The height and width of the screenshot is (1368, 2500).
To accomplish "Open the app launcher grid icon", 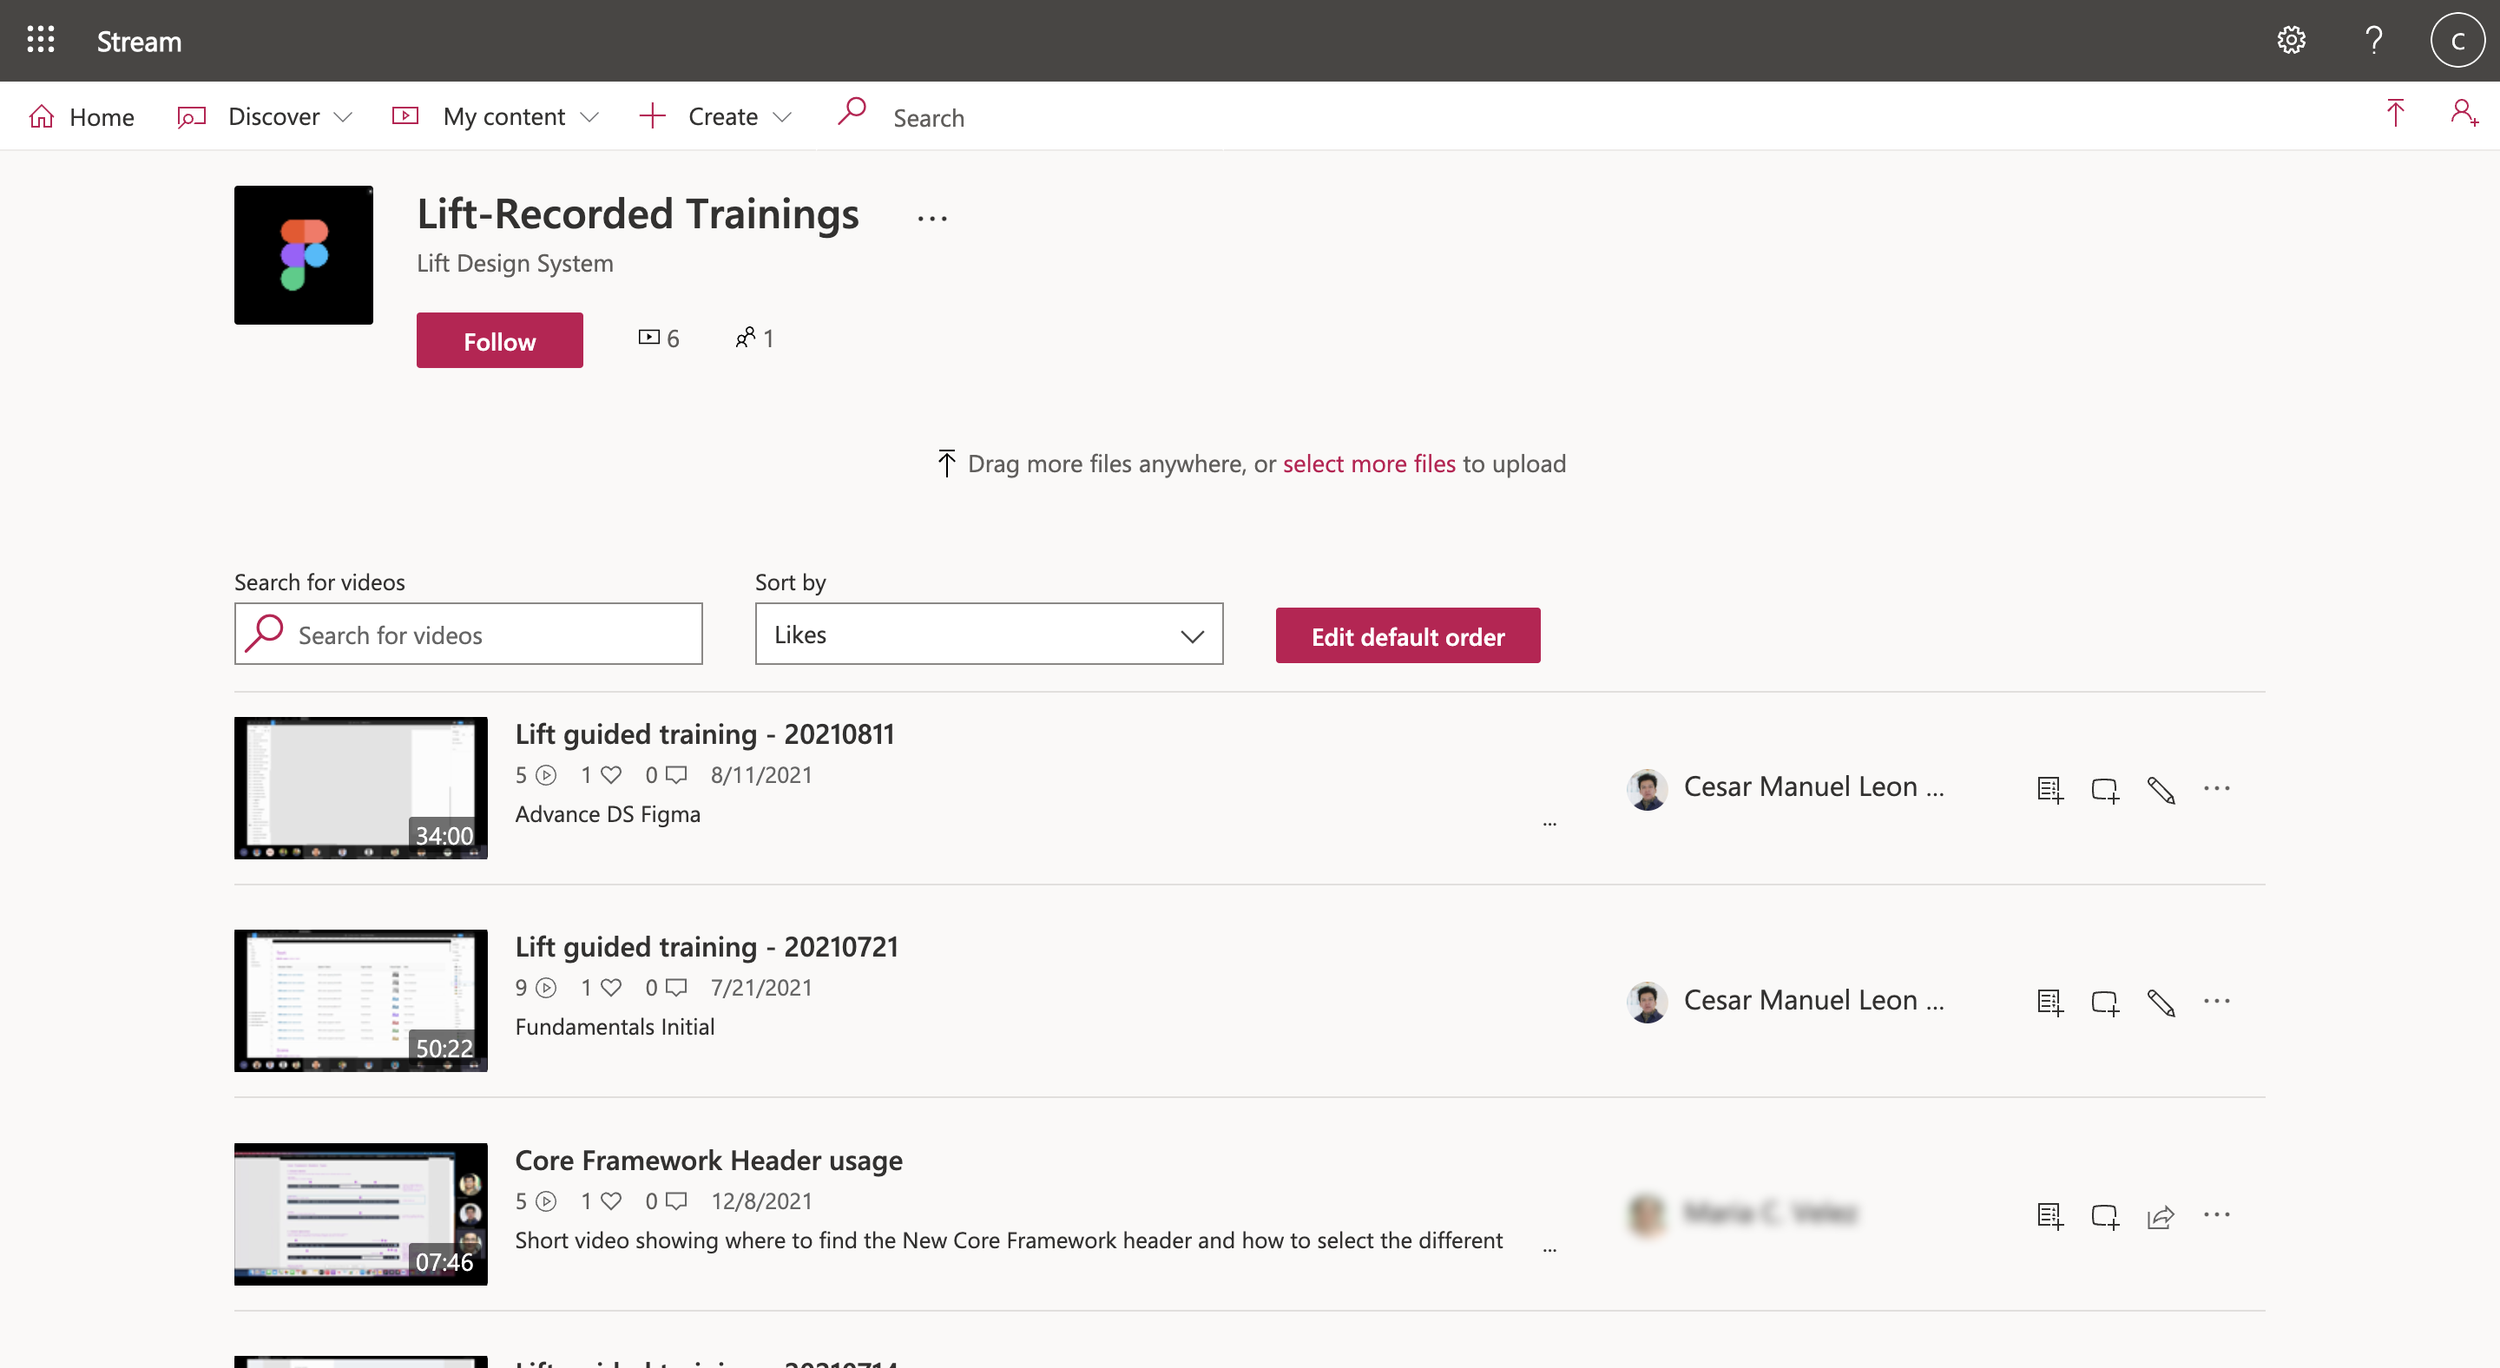I will pos(40,40).
